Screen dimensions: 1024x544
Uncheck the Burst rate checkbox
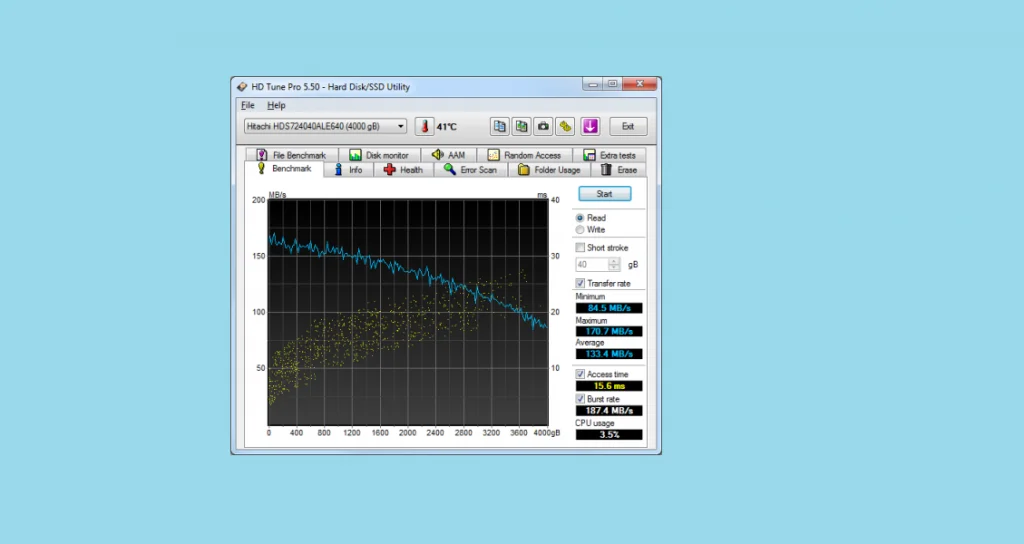coord(580,398)
